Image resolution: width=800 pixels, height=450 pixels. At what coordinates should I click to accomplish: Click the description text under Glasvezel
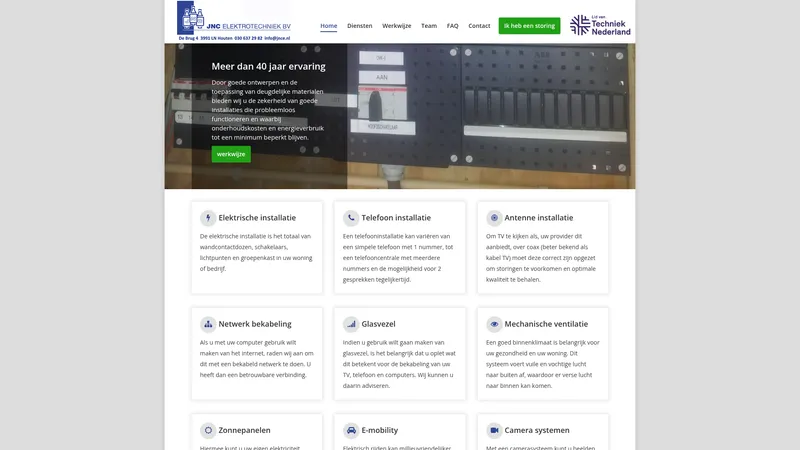click(399, 364)
